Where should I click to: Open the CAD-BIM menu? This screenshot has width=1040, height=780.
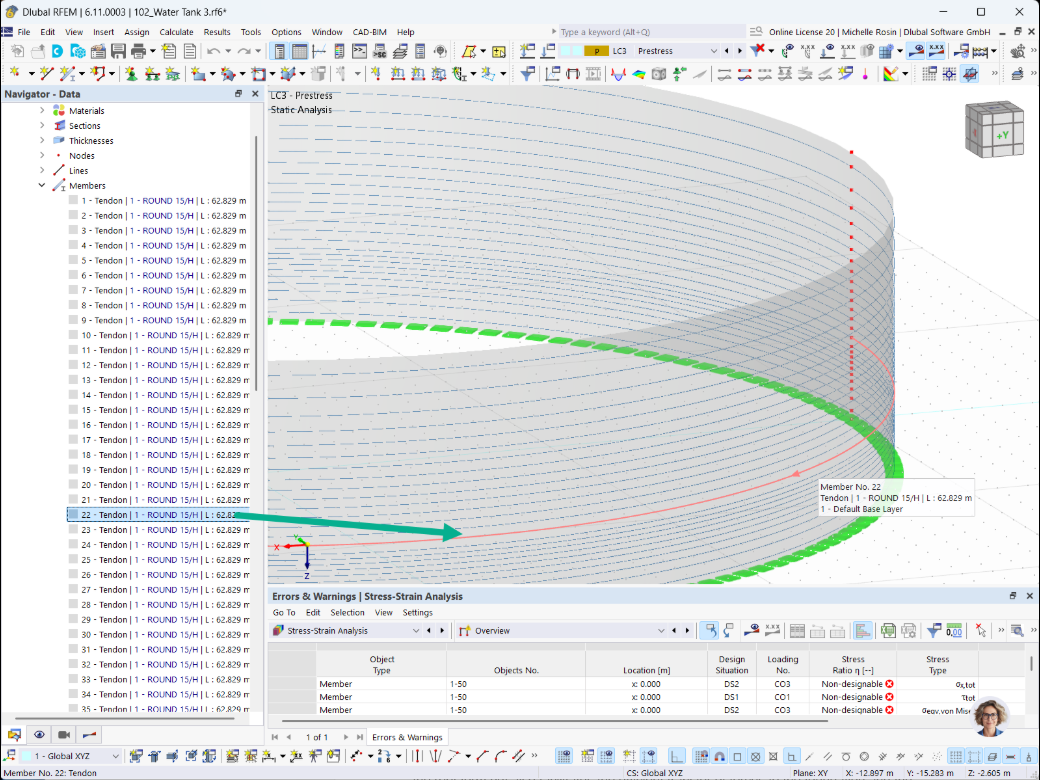point(369,32)
